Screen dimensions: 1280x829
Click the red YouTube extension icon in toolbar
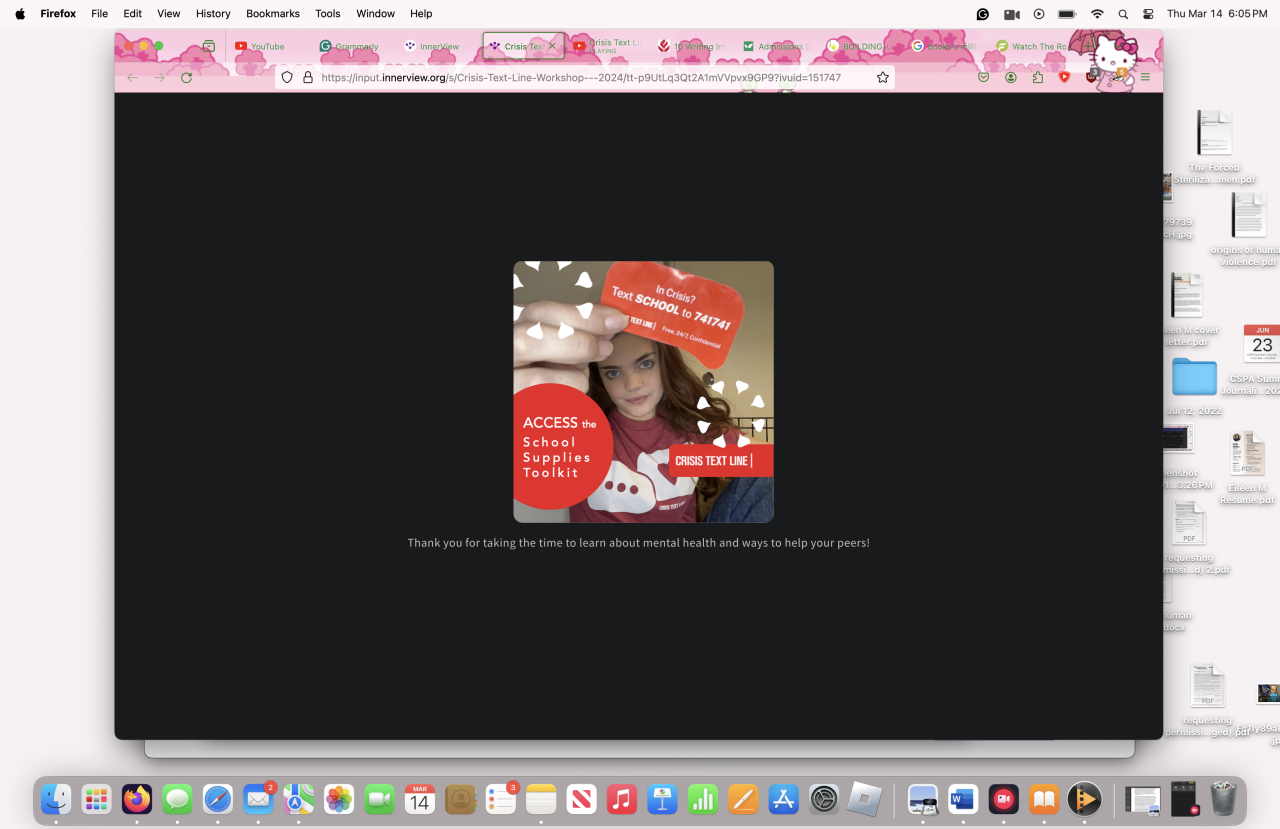coord(1064,77)
